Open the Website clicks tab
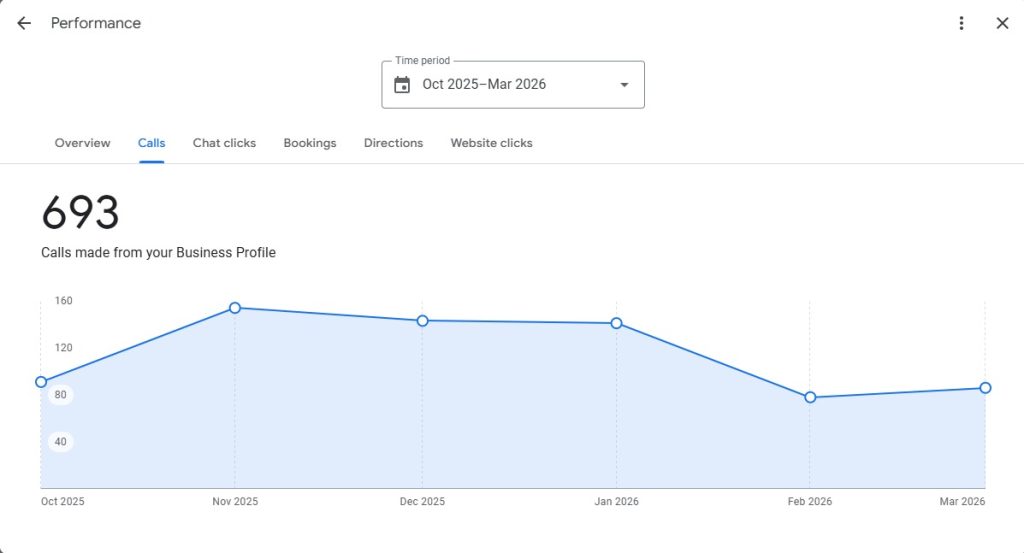 491,143
